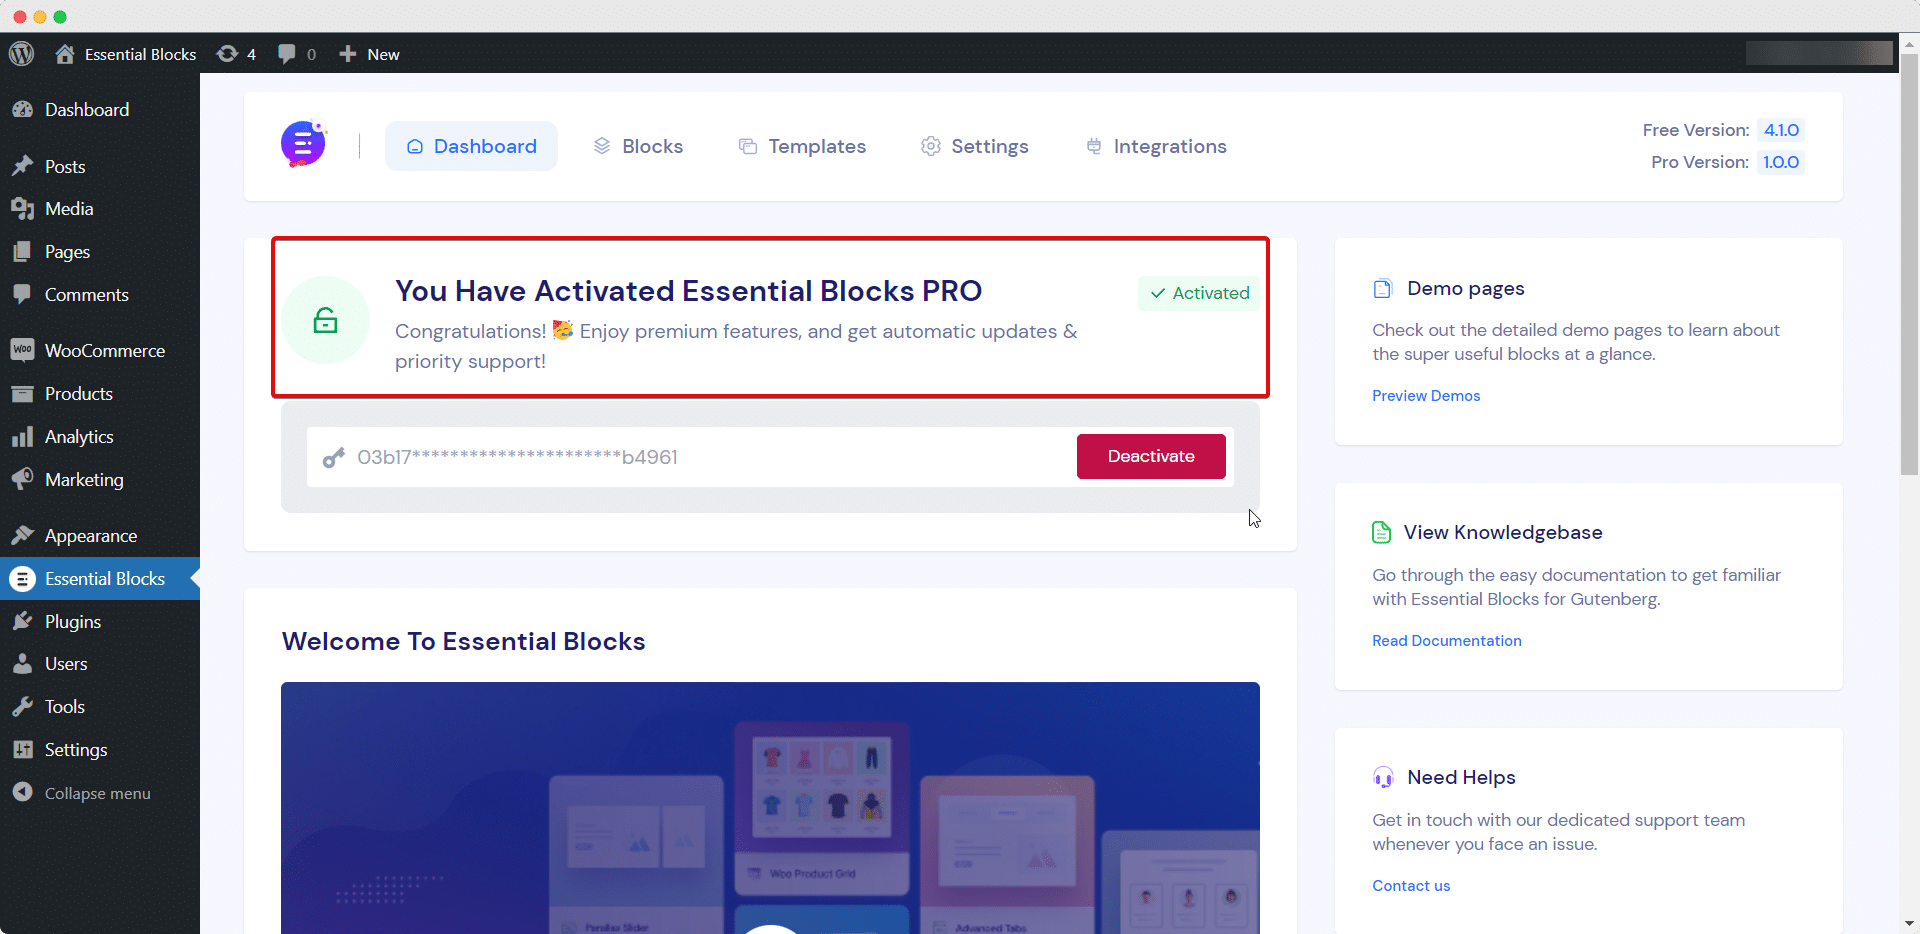Click the Analytics bar-chart icon

[22, 436]
